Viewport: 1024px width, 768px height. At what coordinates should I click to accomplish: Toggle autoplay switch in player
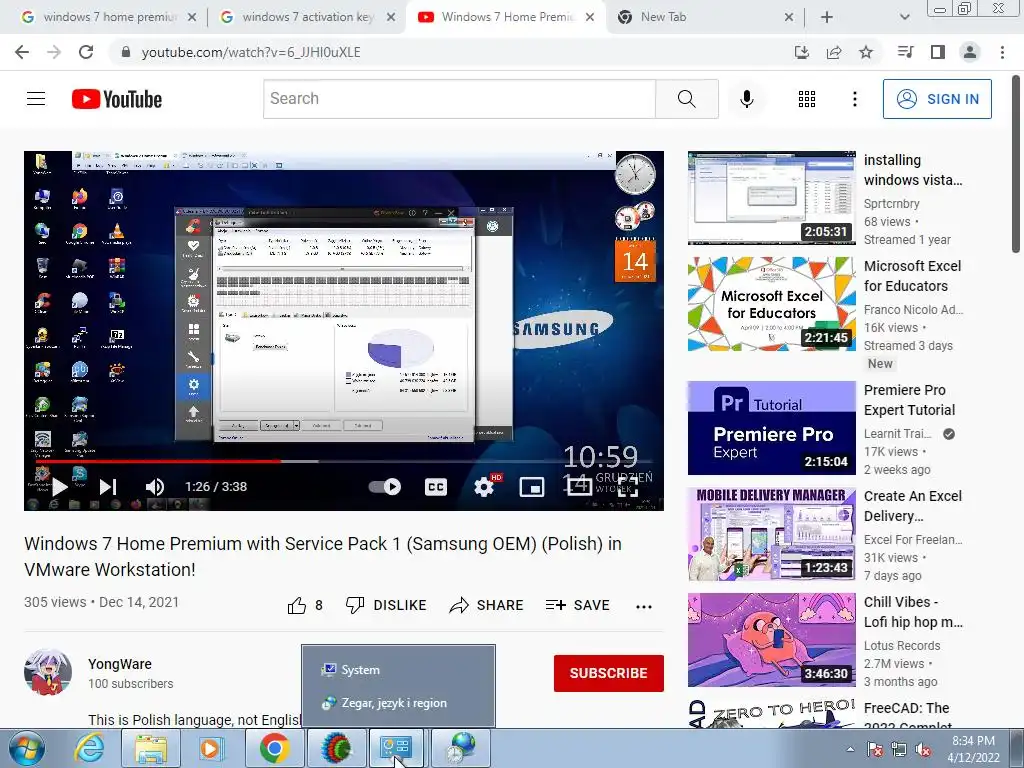point(385,487)
